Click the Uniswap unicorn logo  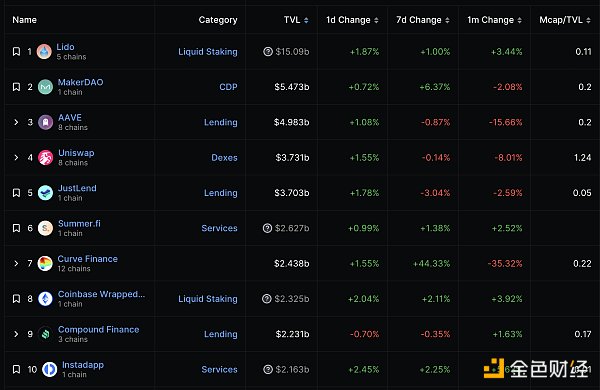coord(46,157)
